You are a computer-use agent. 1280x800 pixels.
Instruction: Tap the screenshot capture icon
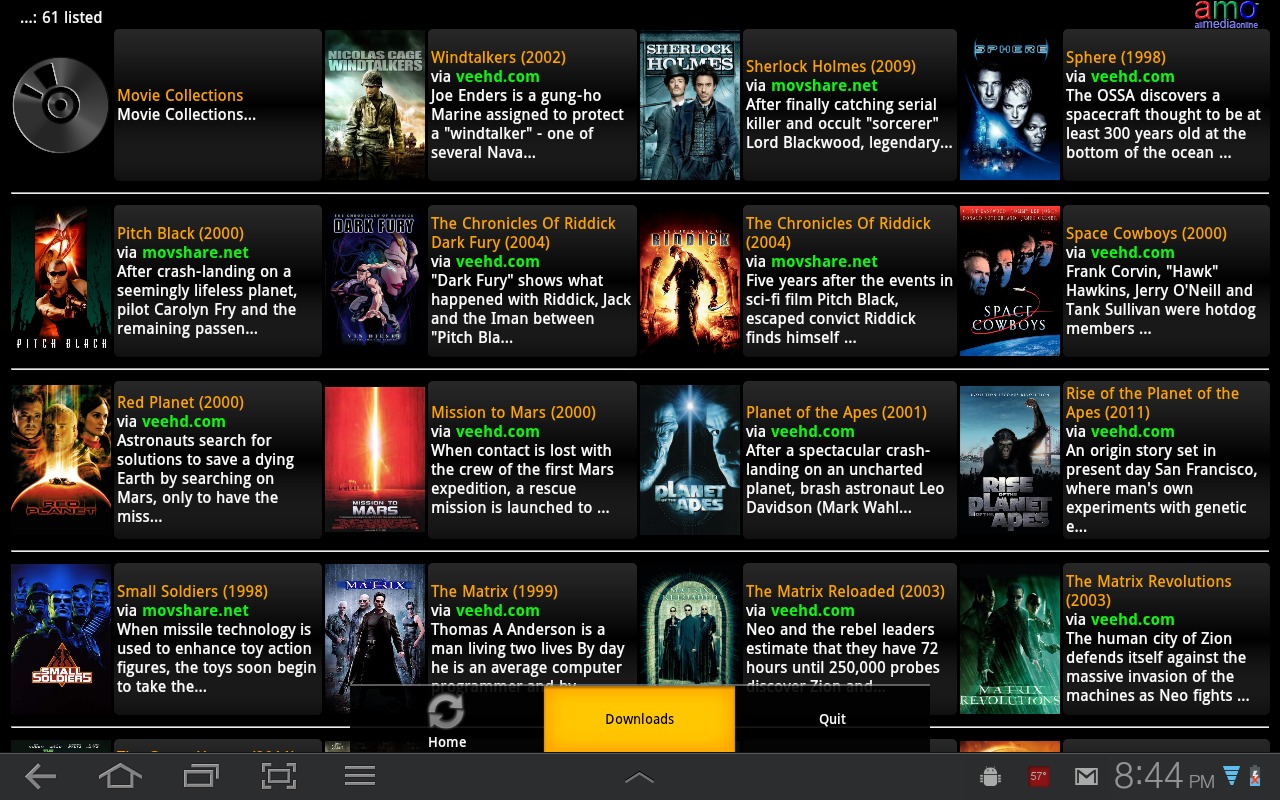[x=279, y=776]
